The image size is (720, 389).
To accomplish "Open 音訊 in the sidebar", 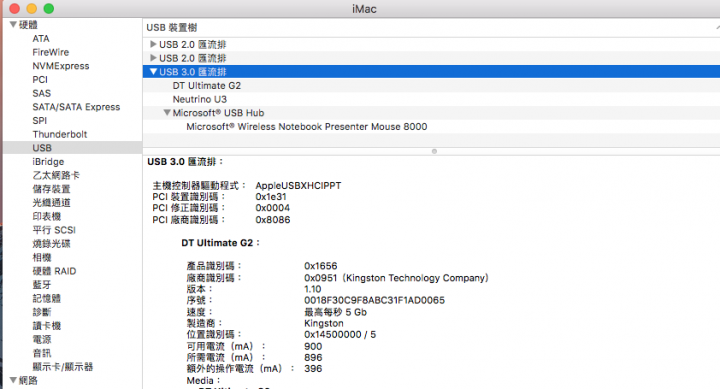I will point(42,353).
